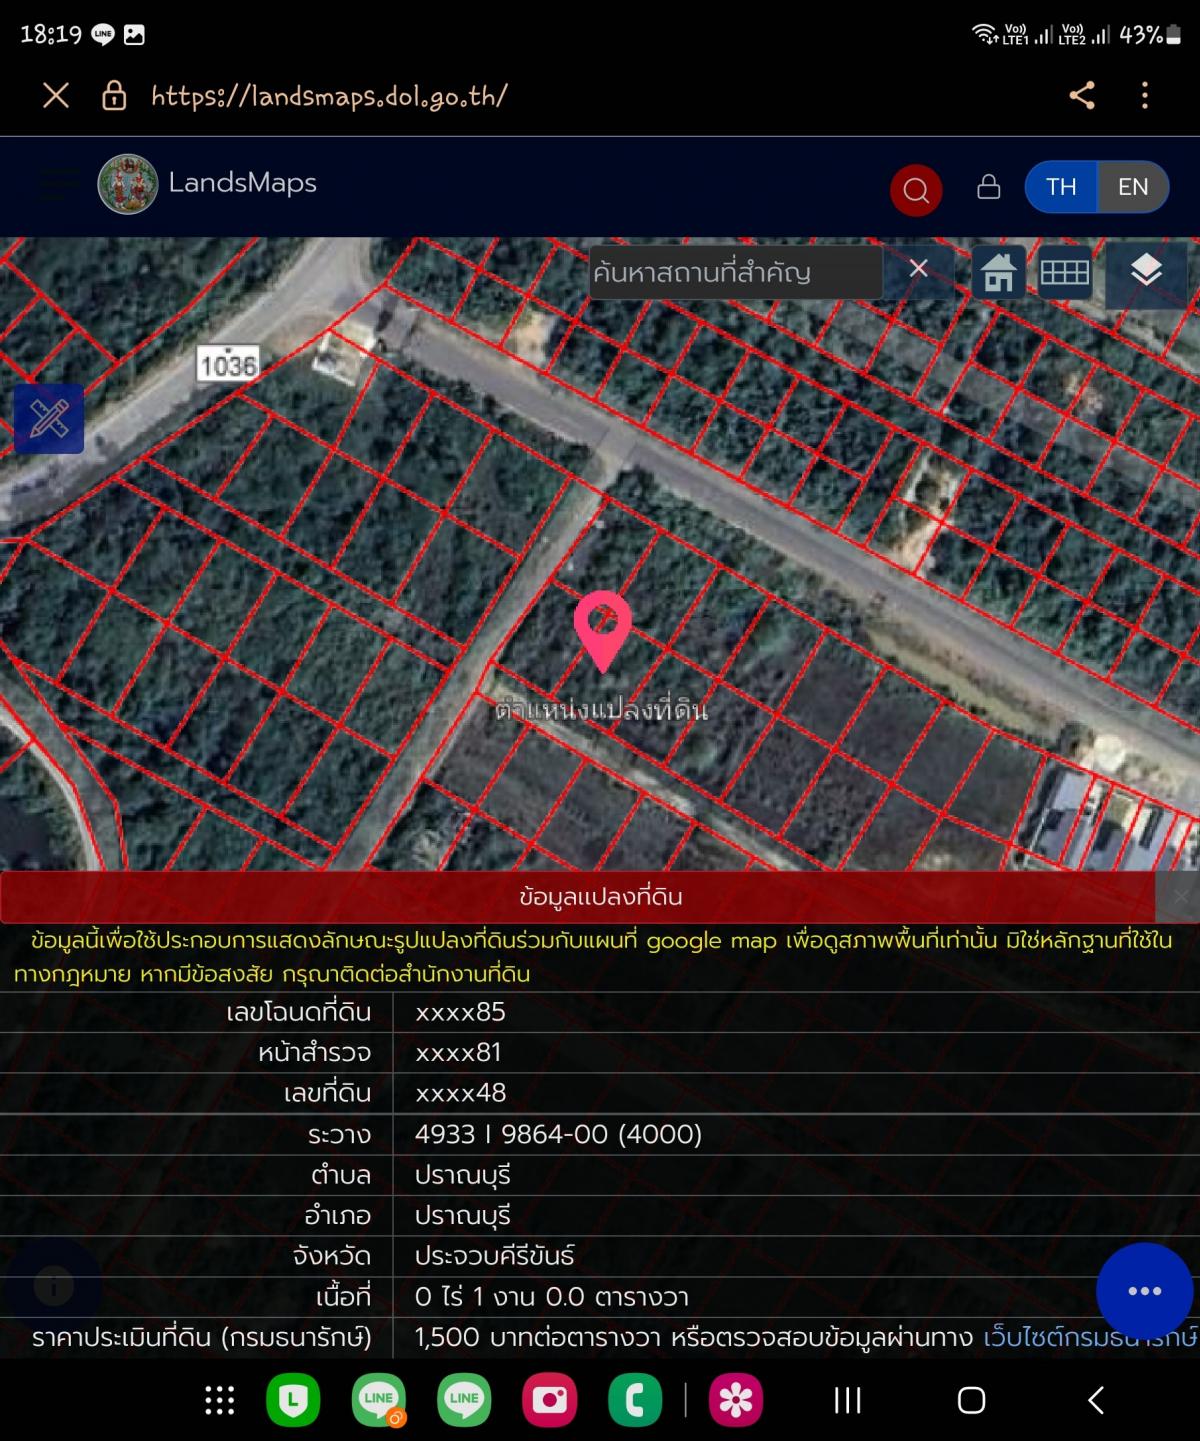Open the hamburger menu beside LandsMaps logo
1200x1441 pixels.
tap(58, 184)
